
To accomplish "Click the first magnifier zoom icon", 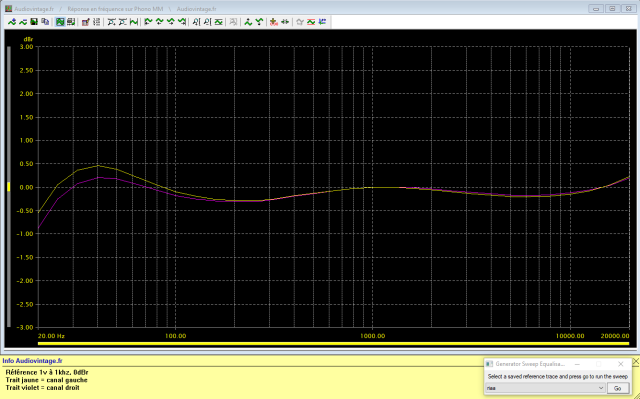I will [x=196, y=22].
